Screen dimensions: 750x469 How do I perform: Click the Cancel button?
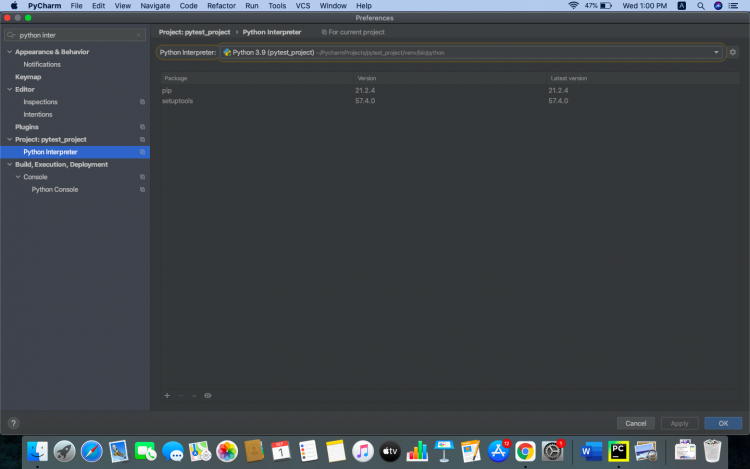coord(636,423)
